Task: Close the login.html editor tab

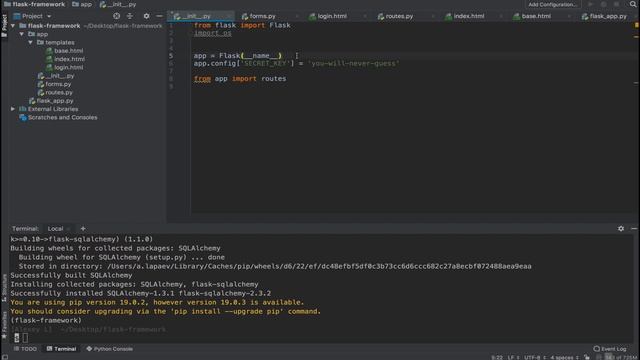Action: [364, 16]
